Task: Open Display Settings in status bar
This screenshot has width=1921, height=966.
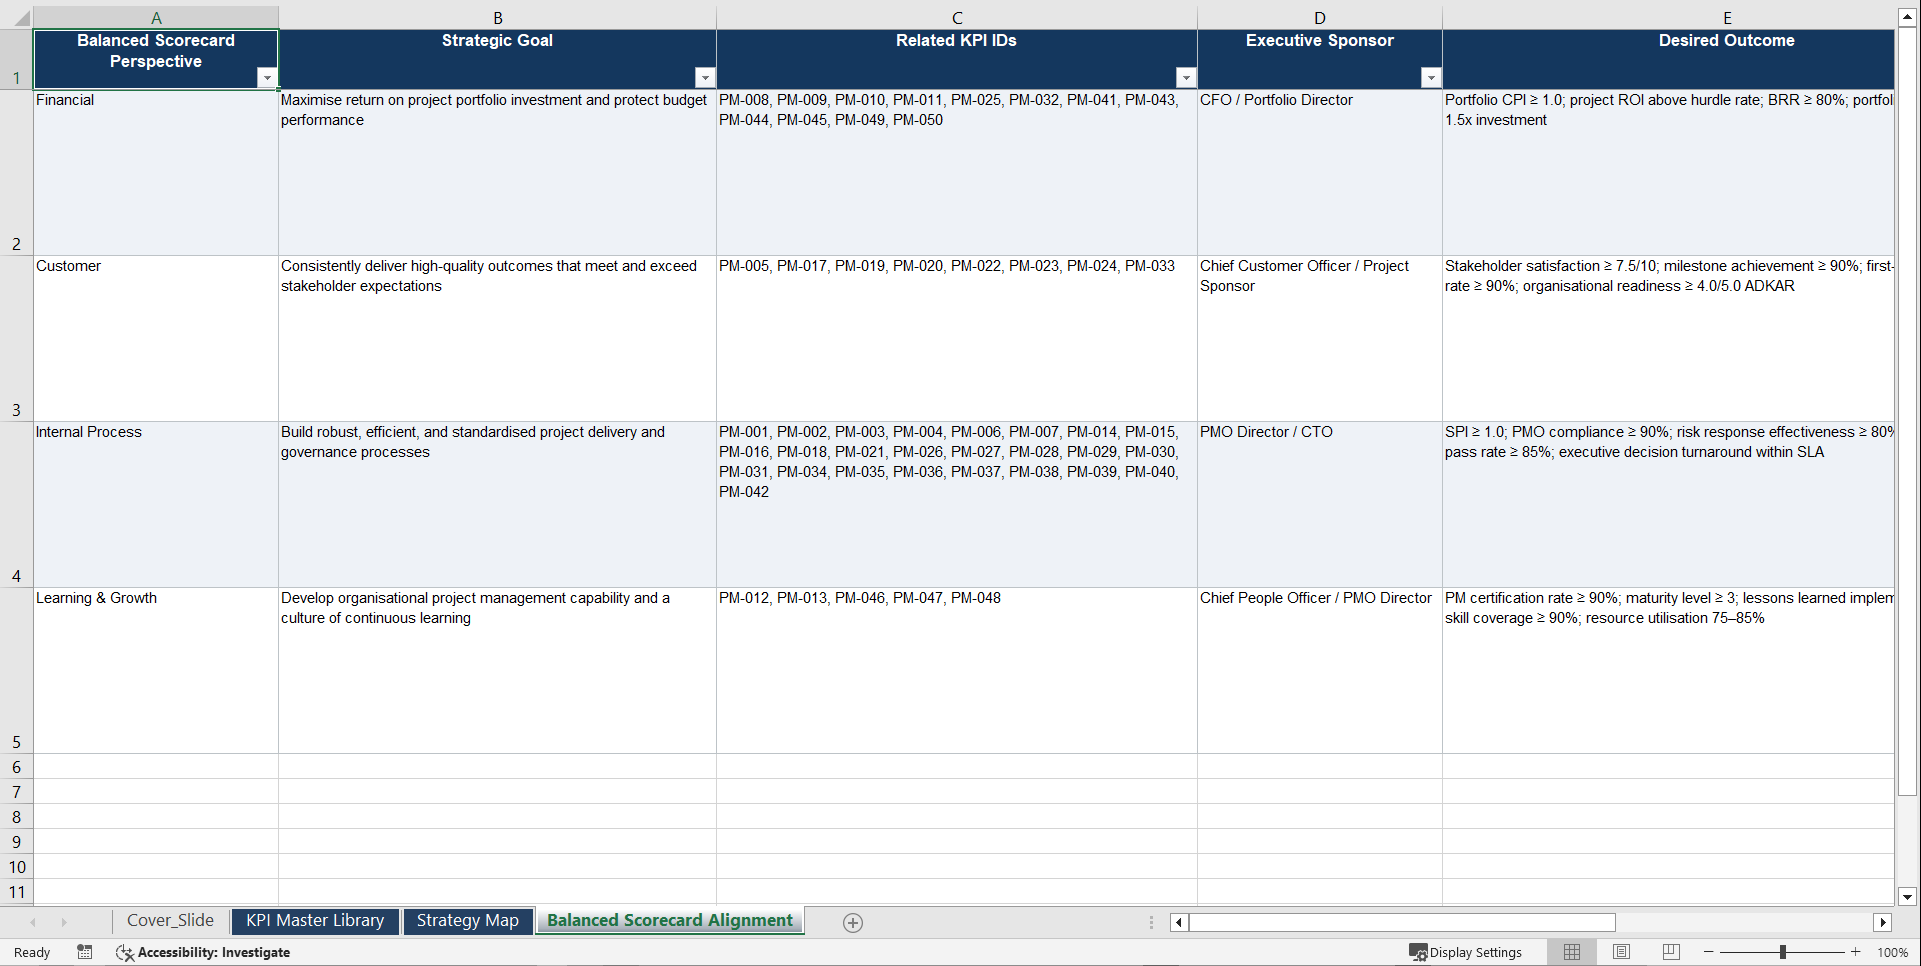Action: pos(1466,952)
